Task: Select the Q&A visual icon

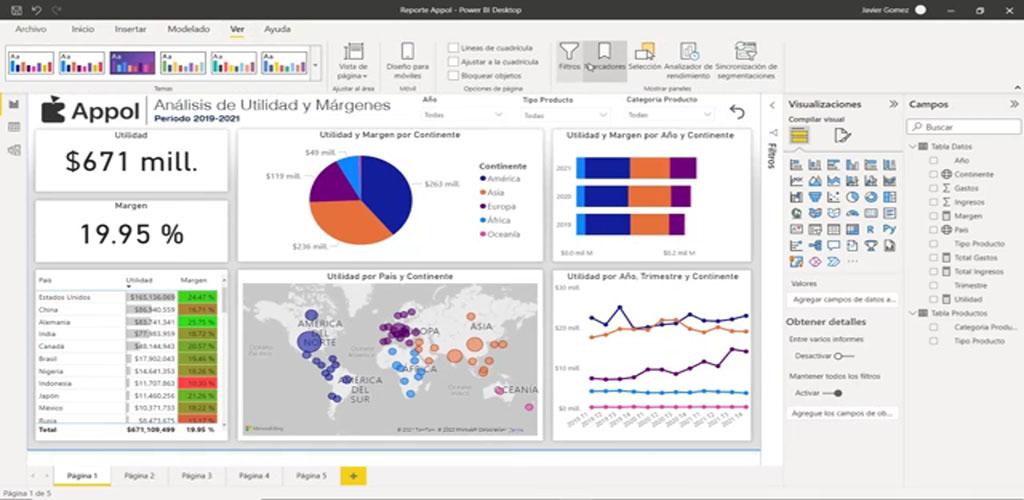Action: tap(833, 245)
